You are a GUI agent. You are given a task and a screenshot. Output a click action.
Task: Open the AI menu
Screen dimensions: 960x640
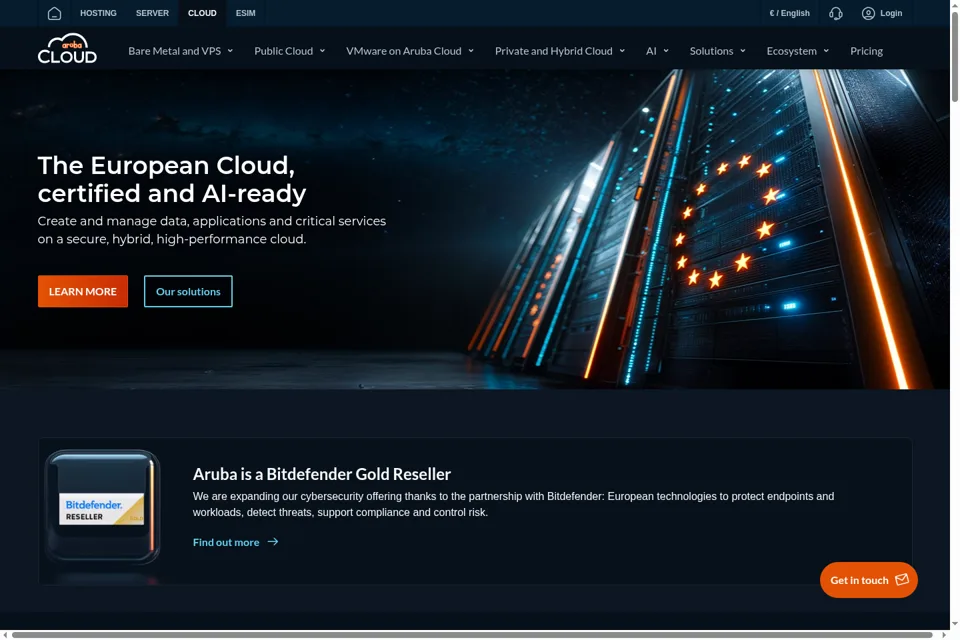(x=651, y=51)
